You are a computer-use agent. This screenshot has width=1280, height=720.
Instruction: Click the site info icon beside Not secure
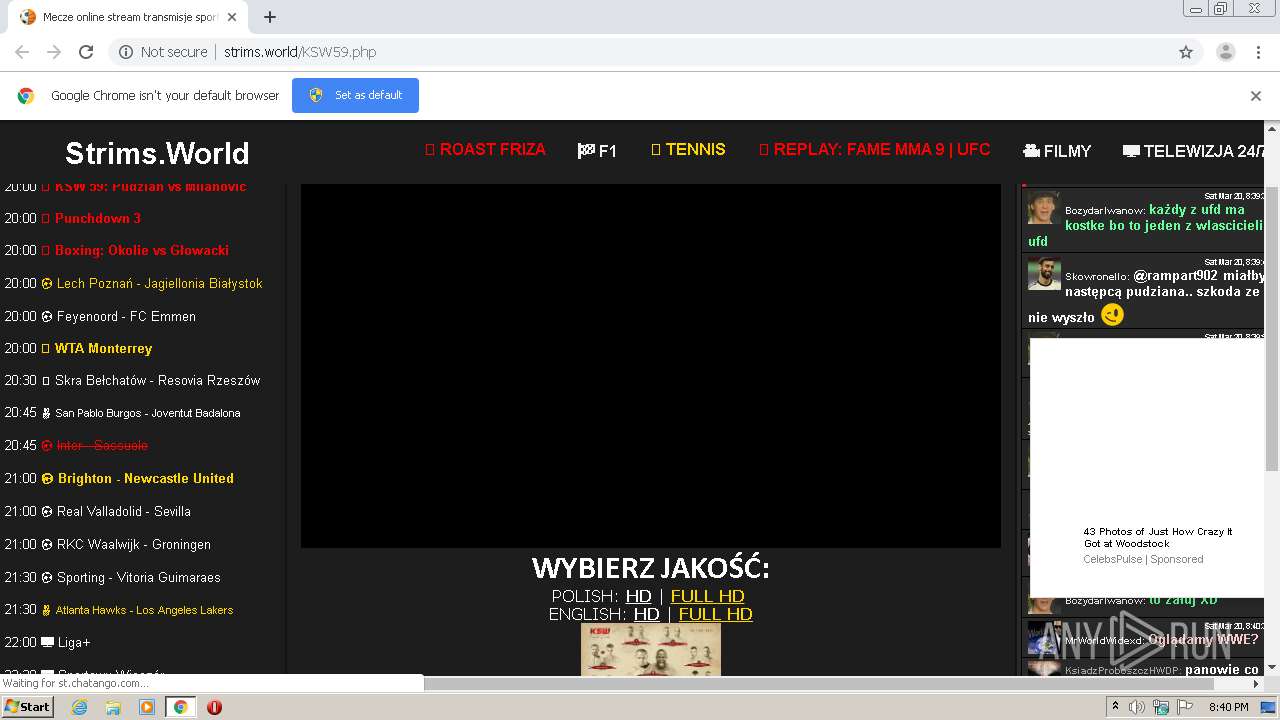point(126,52)
